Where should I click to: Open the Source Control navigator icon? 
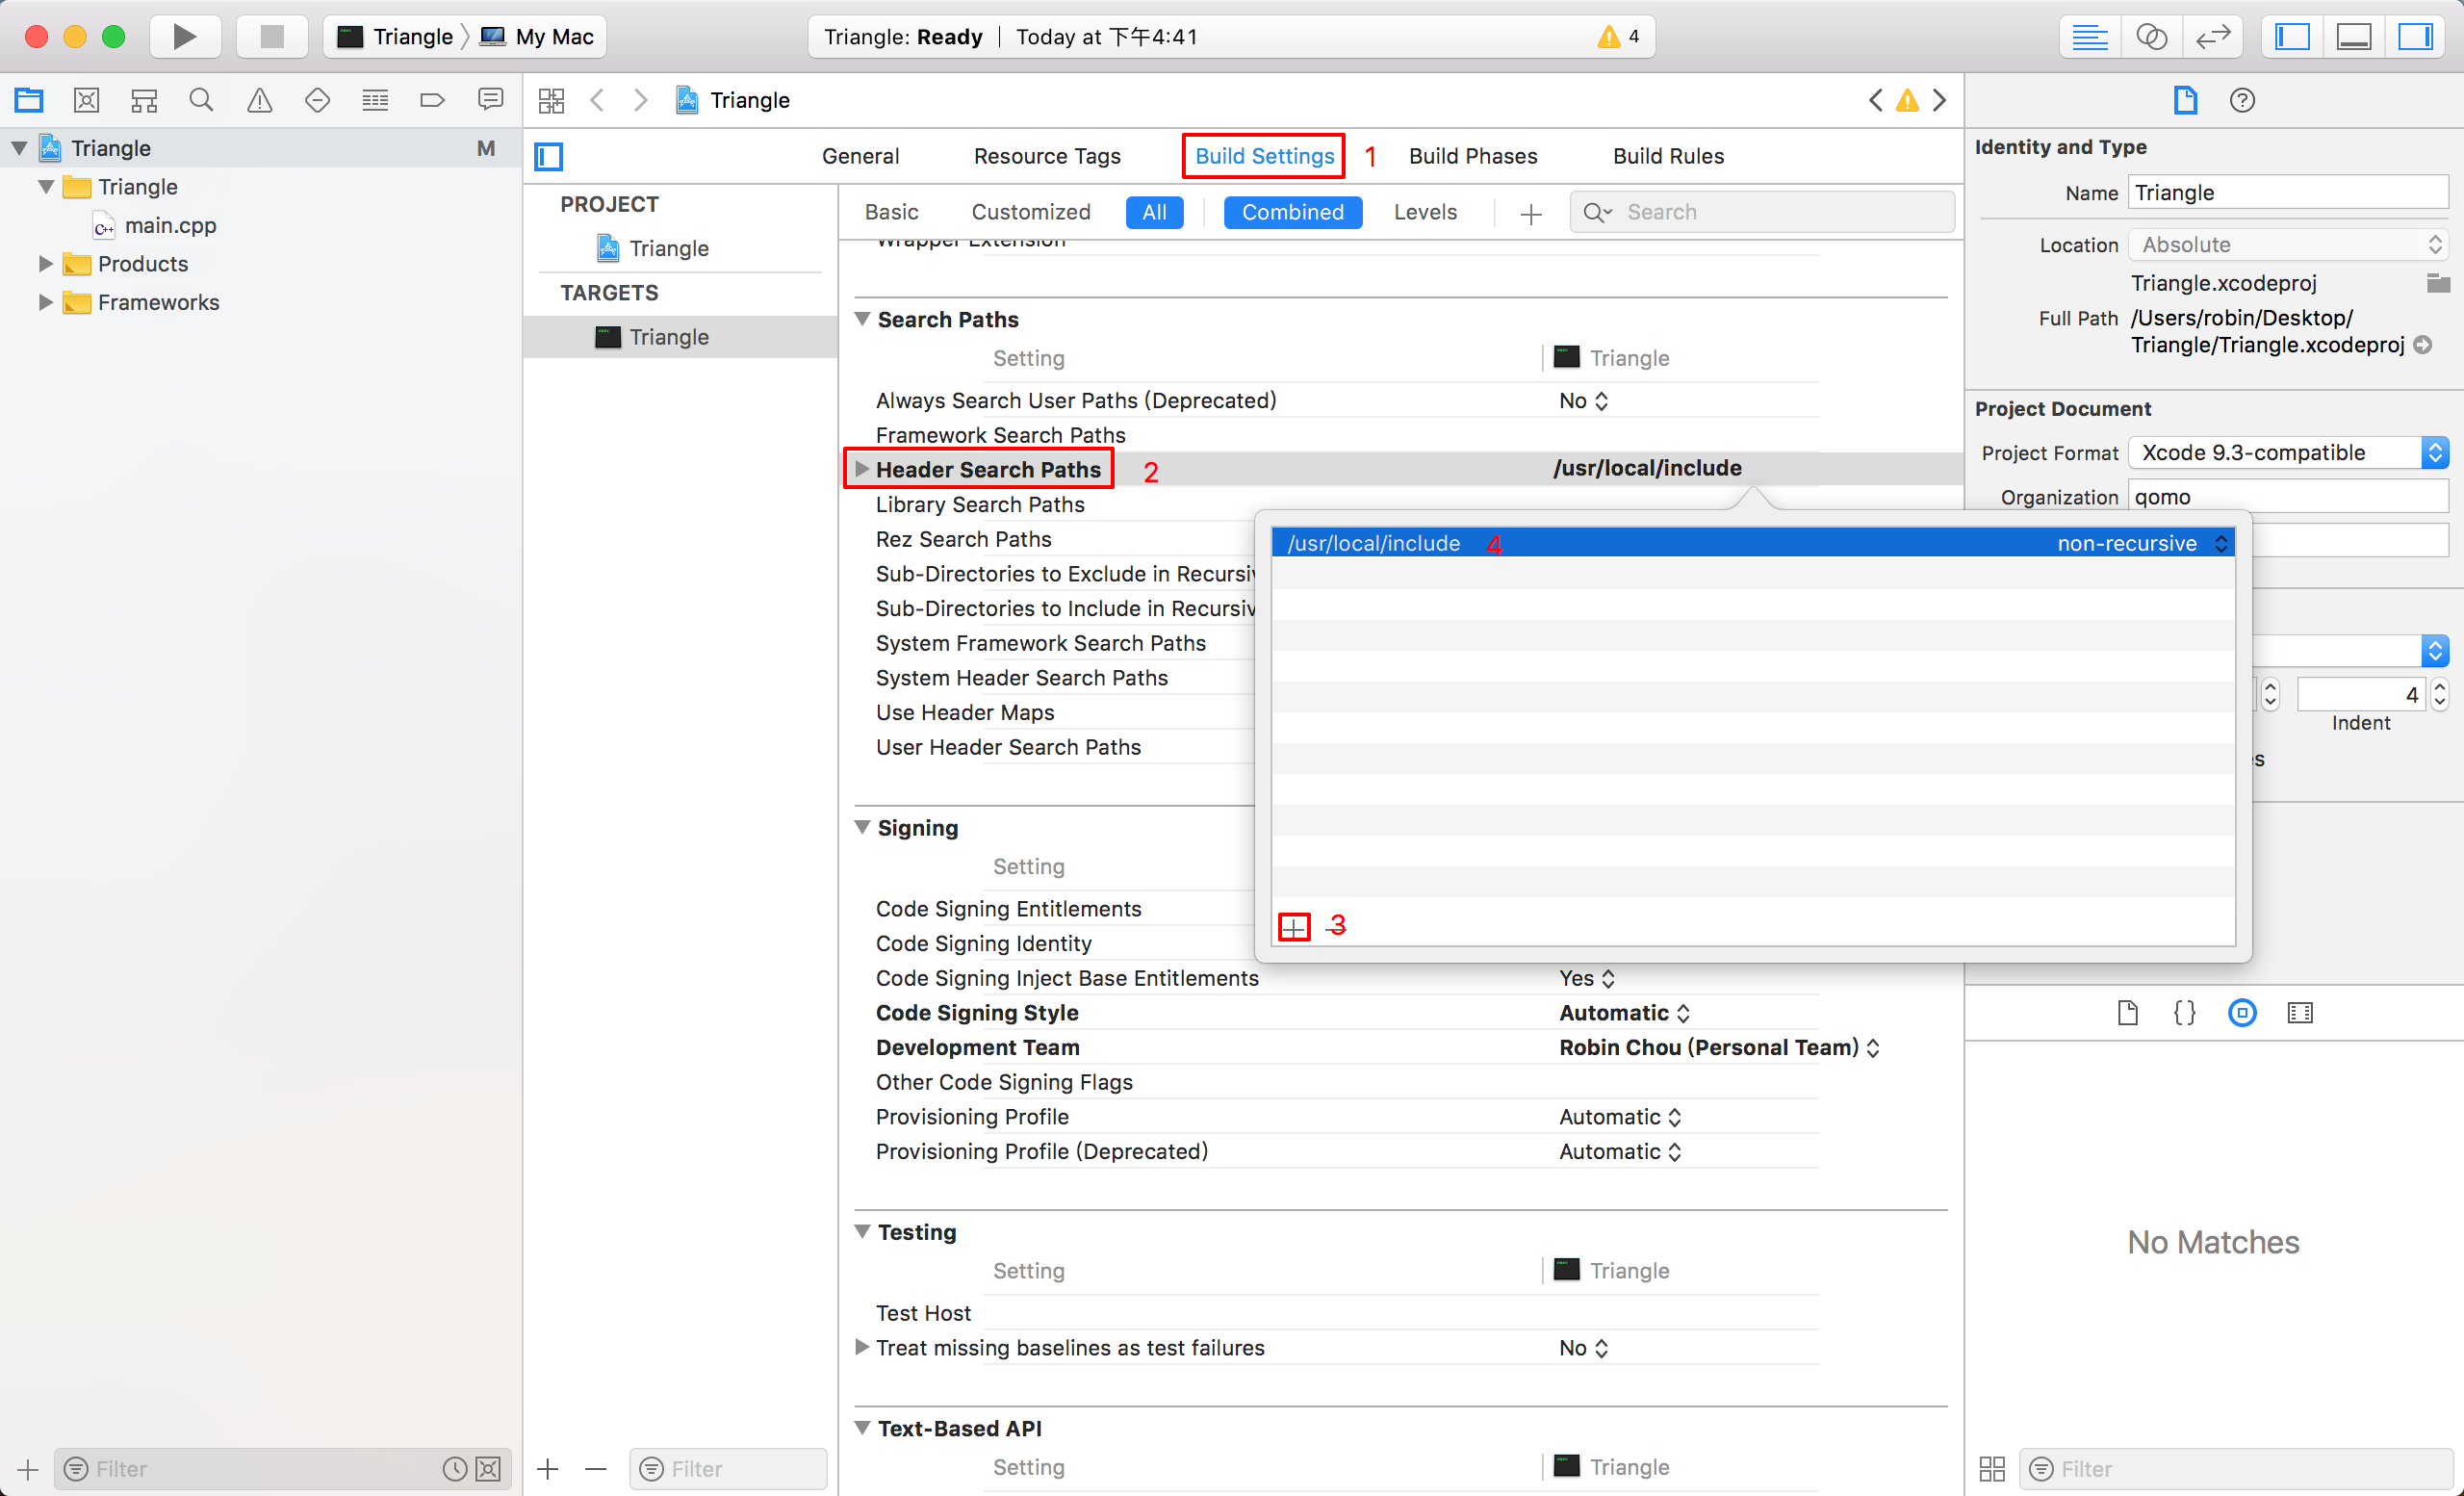click(x=86, y=99)
